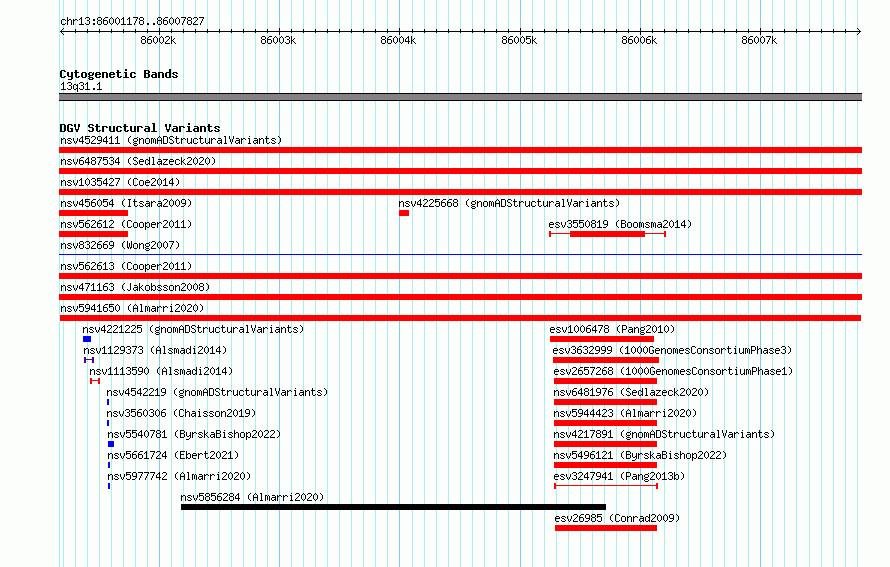
Task: Click the nsv4529411 gnomADStructuralVariants label
Action: [171, 140]
